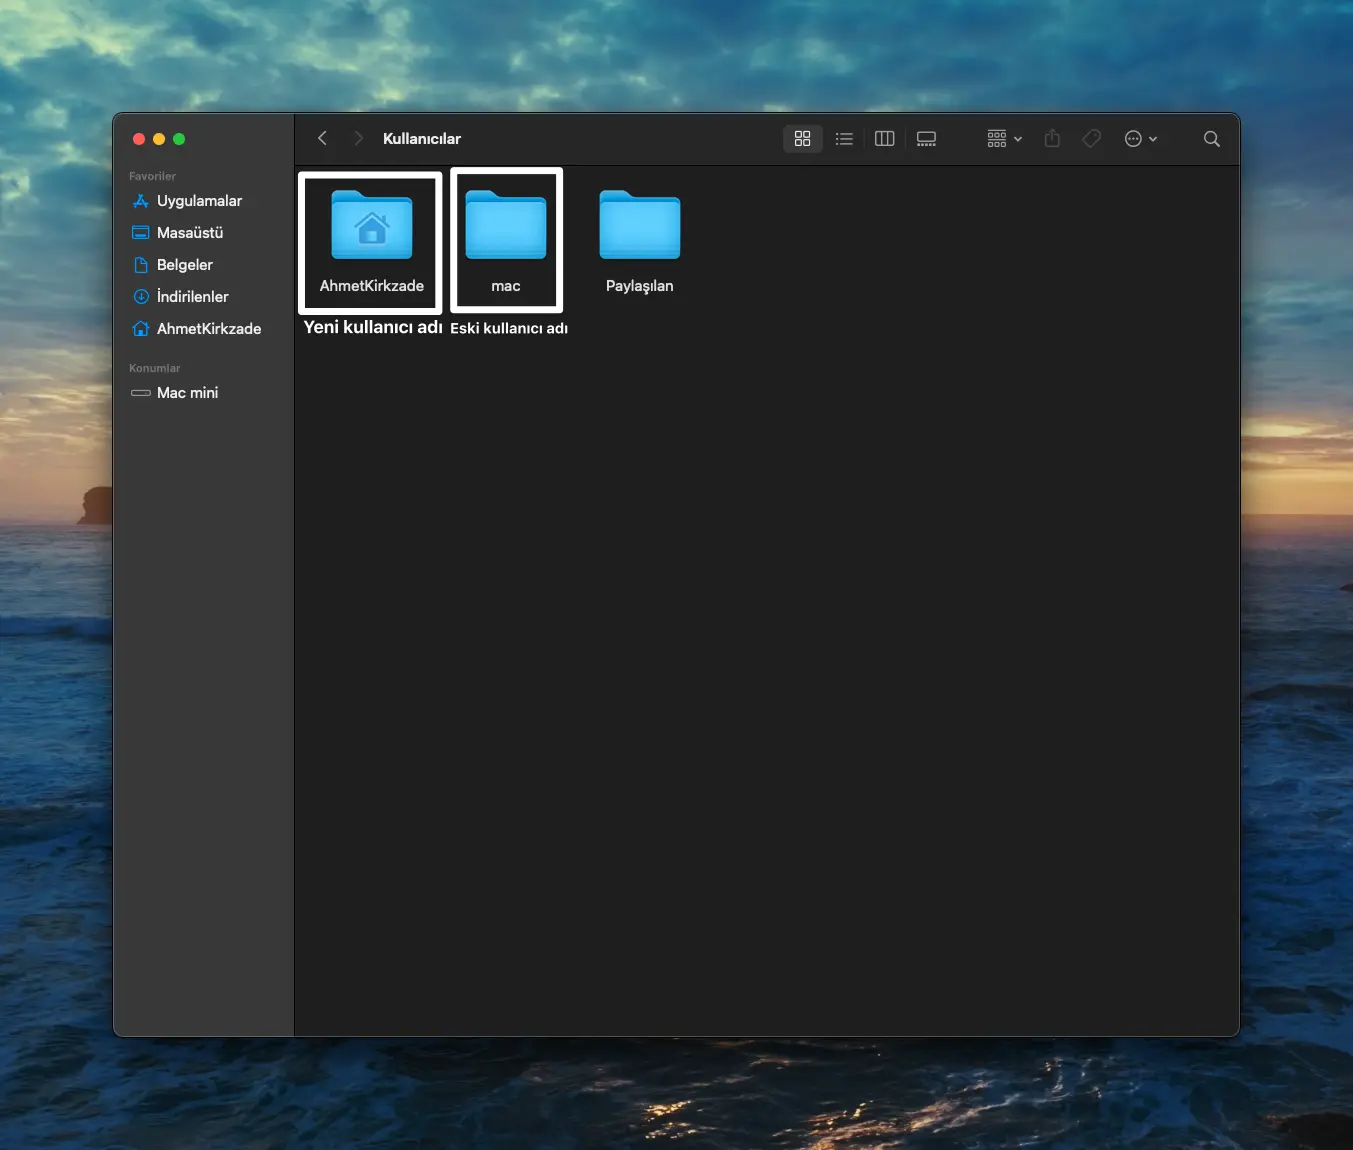Switch to list view
Viewport: 1353px width, 1150px height.
844,139
